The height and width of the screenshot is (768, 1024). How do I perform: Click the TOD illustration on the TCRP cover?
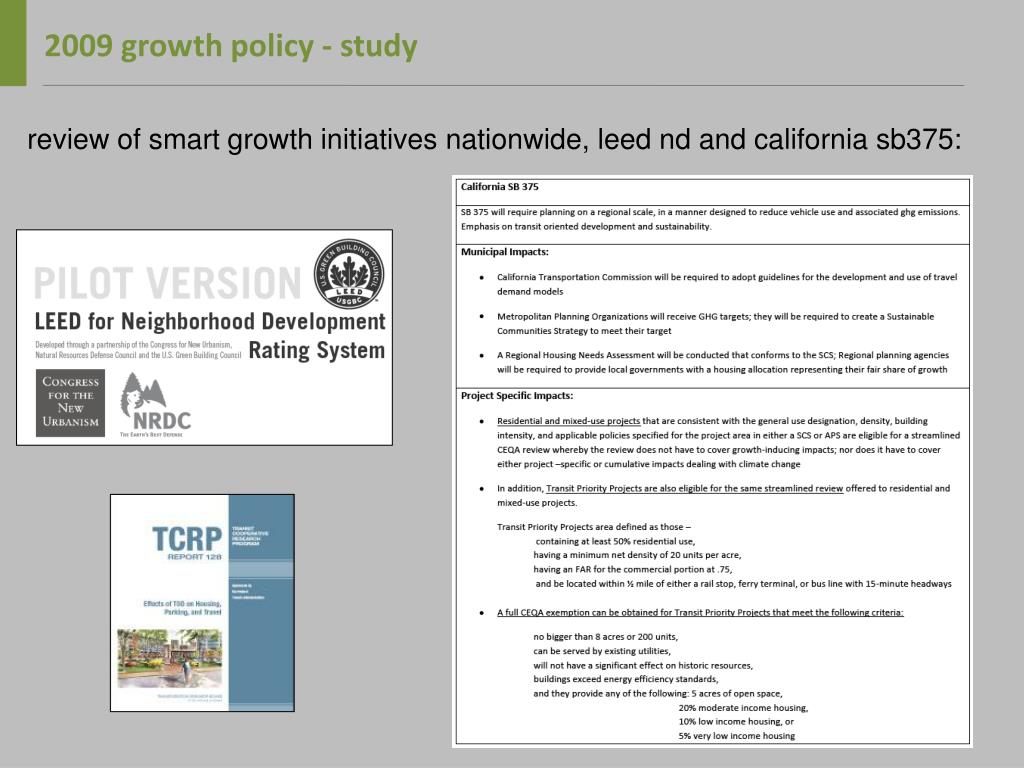pyautogui.click(x=170, y=658)
